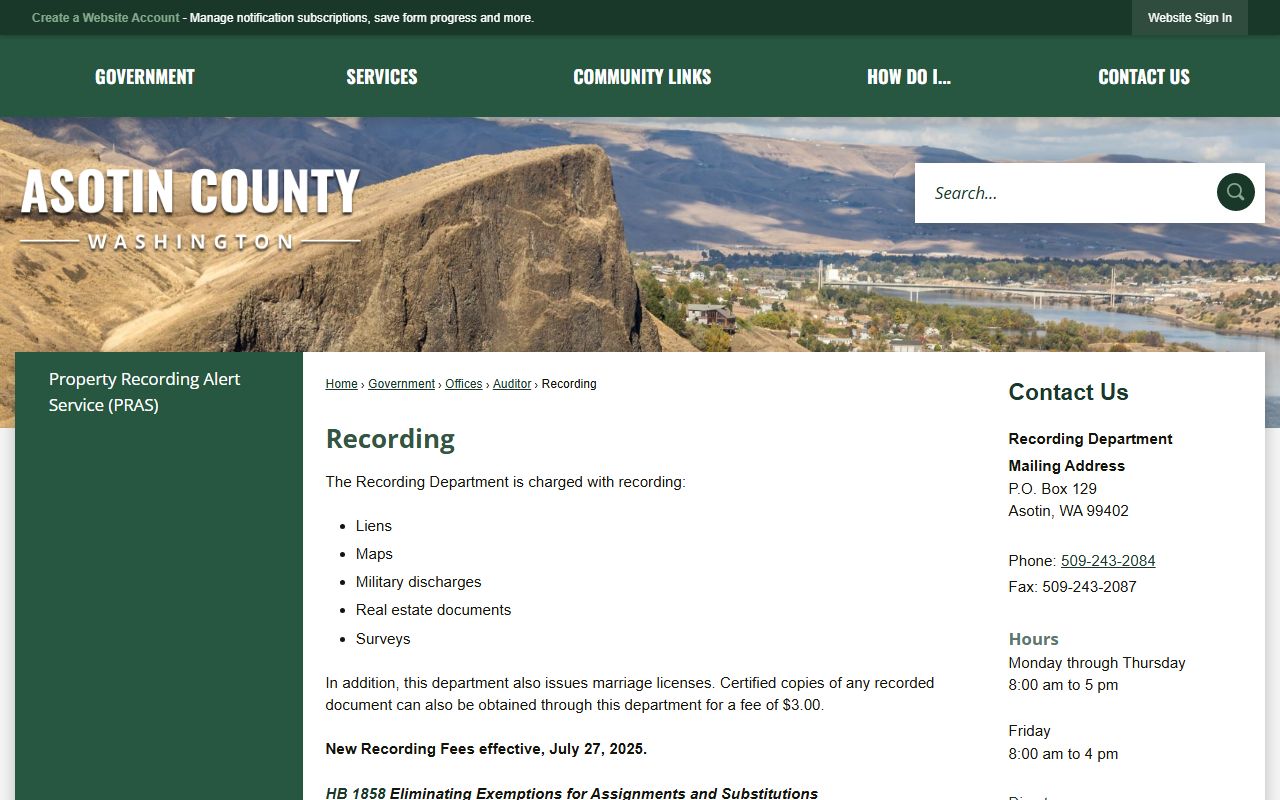The image size is (1280, 800).
Task: Open the Contact Us menu
Action: 1144,77
